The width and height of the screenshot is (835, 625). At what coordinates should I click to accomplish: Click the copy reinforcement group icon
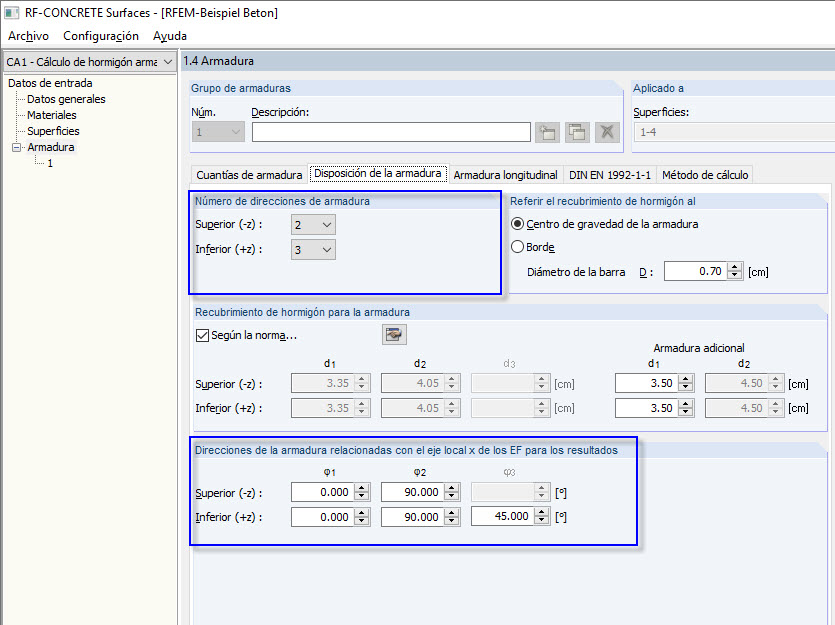[x=577, y=132]
